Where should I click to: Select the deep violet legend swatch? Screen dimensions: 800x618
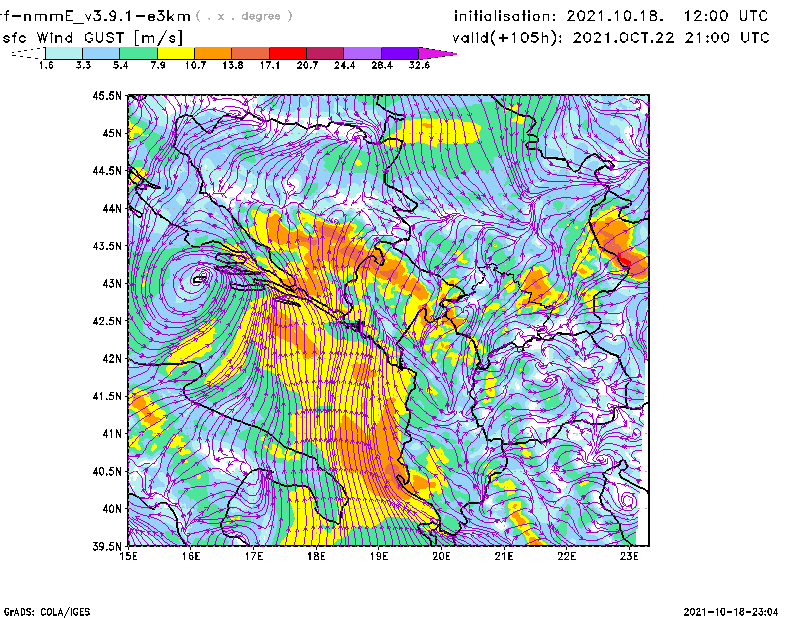(400, 53)
